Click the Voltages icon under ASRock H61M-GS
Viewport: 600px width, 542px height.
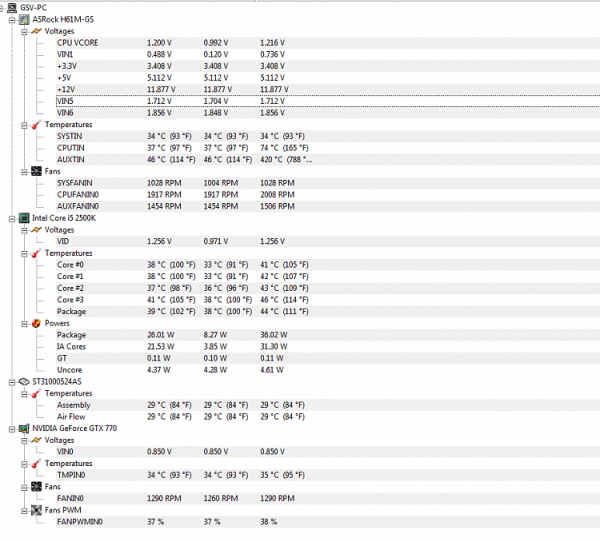click(x=36, y=31)
